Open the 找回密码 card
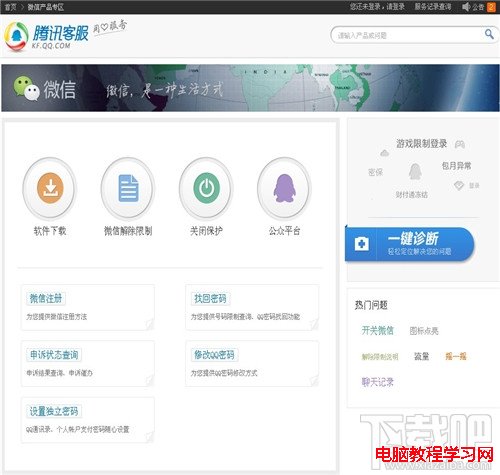Screen dimensions: 500x475 pyautogui.click(x=252, y=307)
